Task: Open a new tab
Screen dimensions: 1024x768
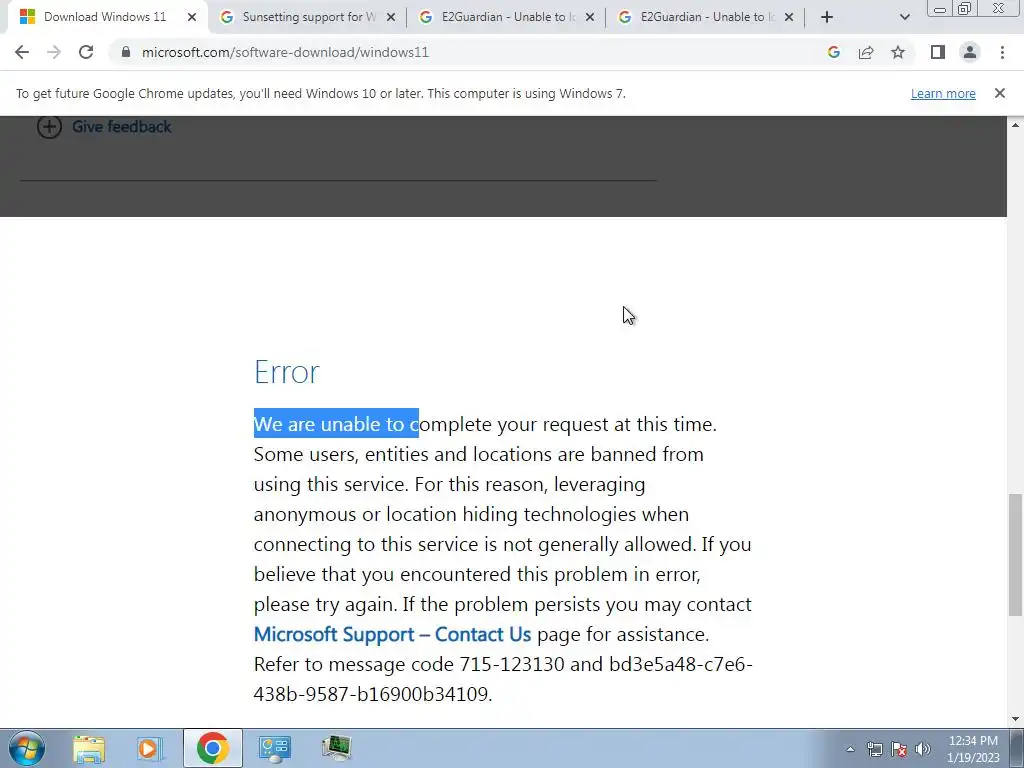Action: 827,17
